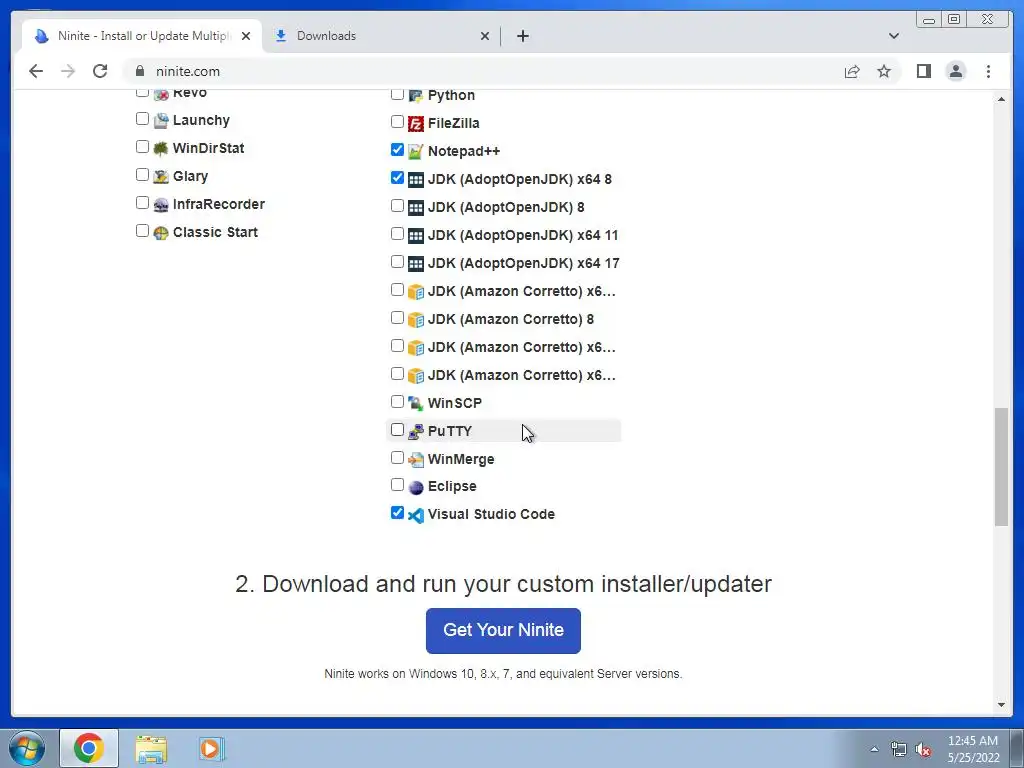Close the Ninite tab

(246, 36)
